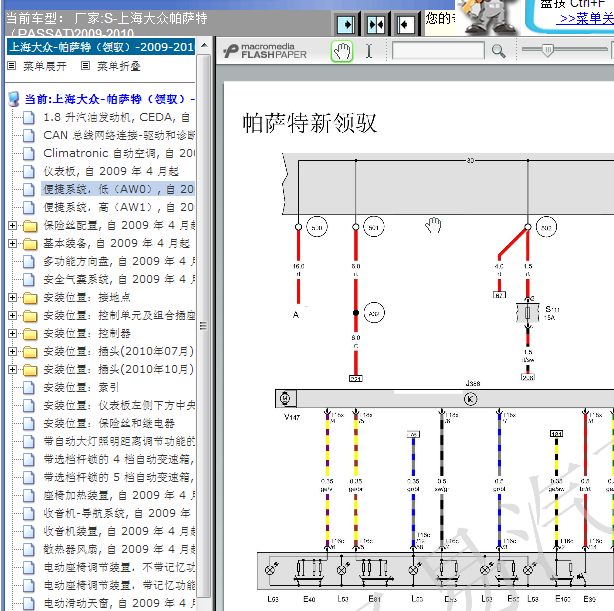Click the >>菜单关 link at top right

[587, 18]
